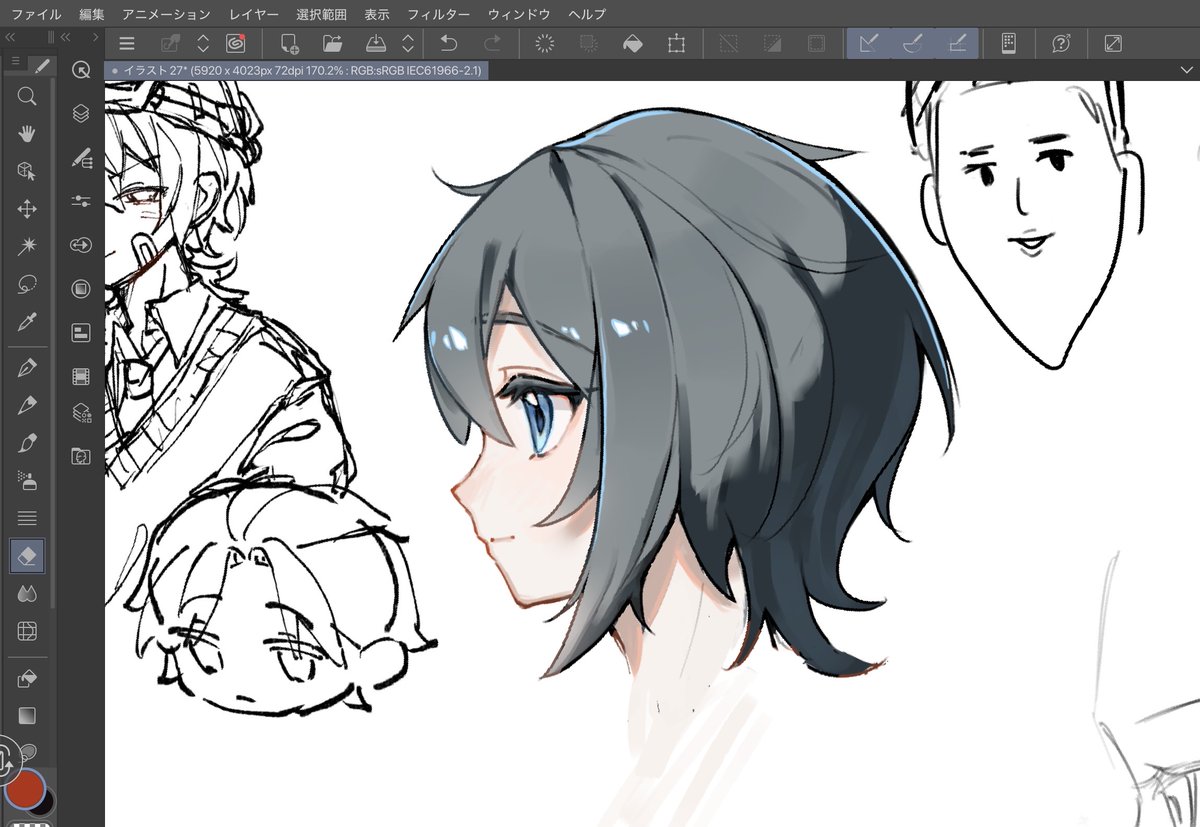Open the 編集 menu
1200x827 pixels.
(x=91, y=14)
